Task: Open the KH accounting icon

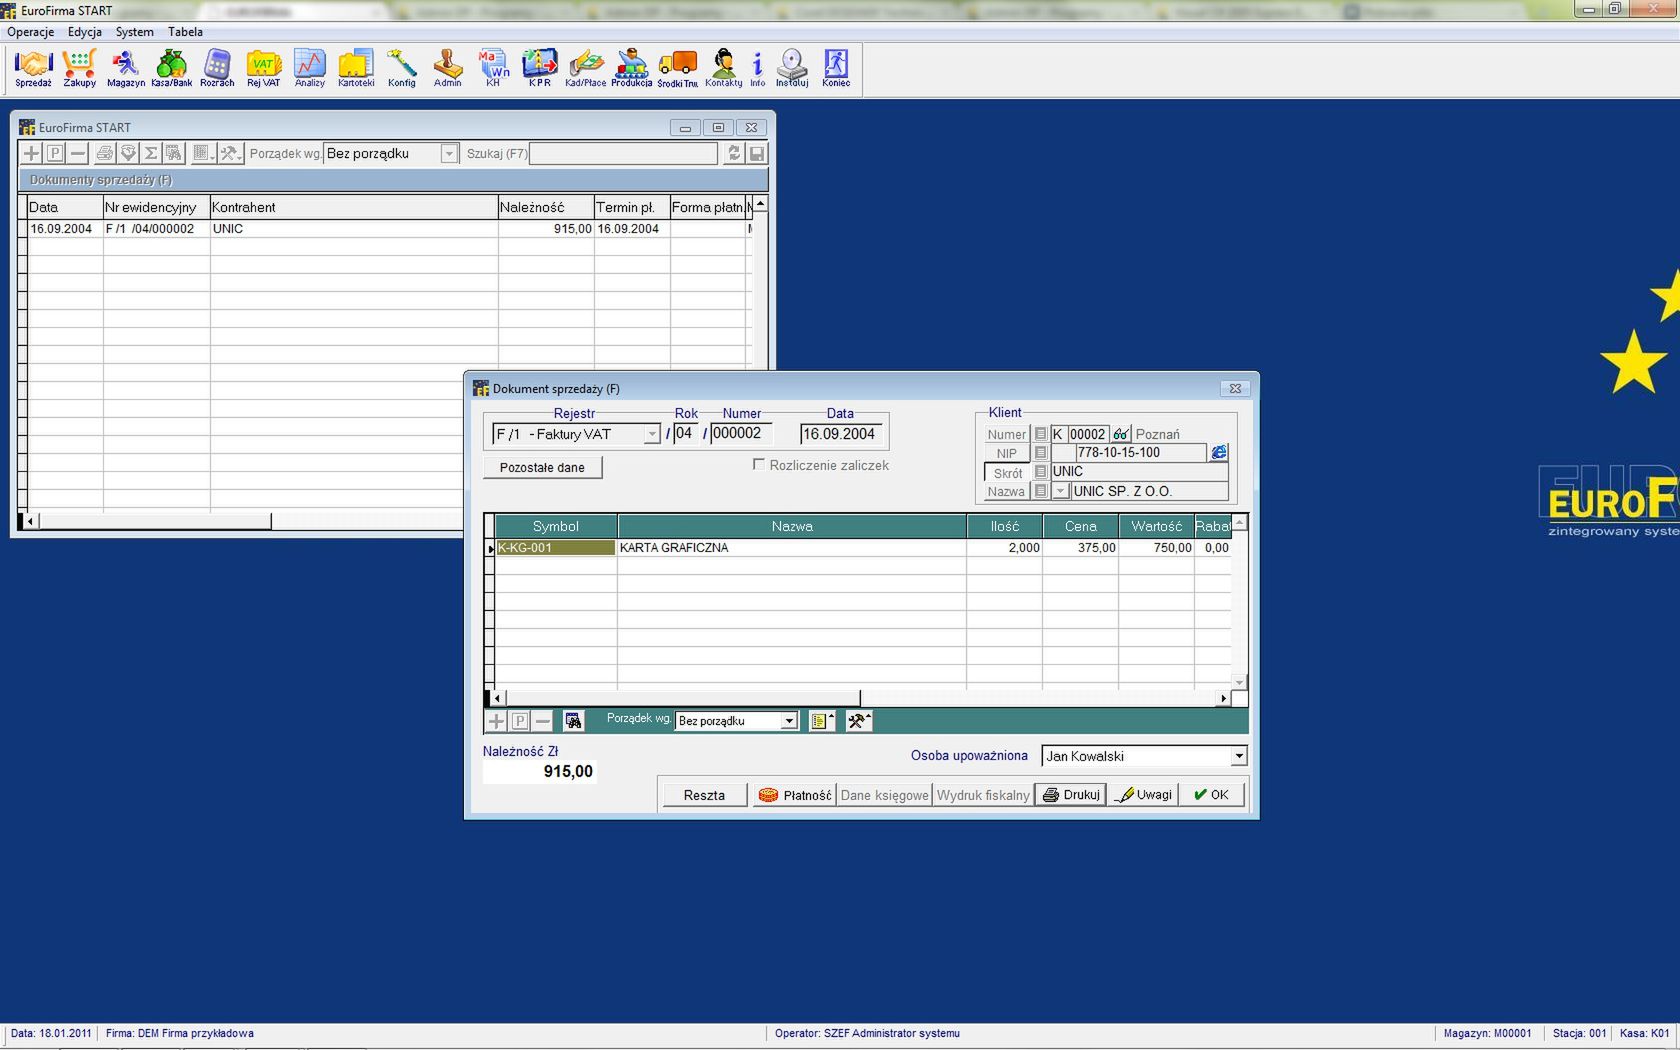Action: tap(493, 68)
